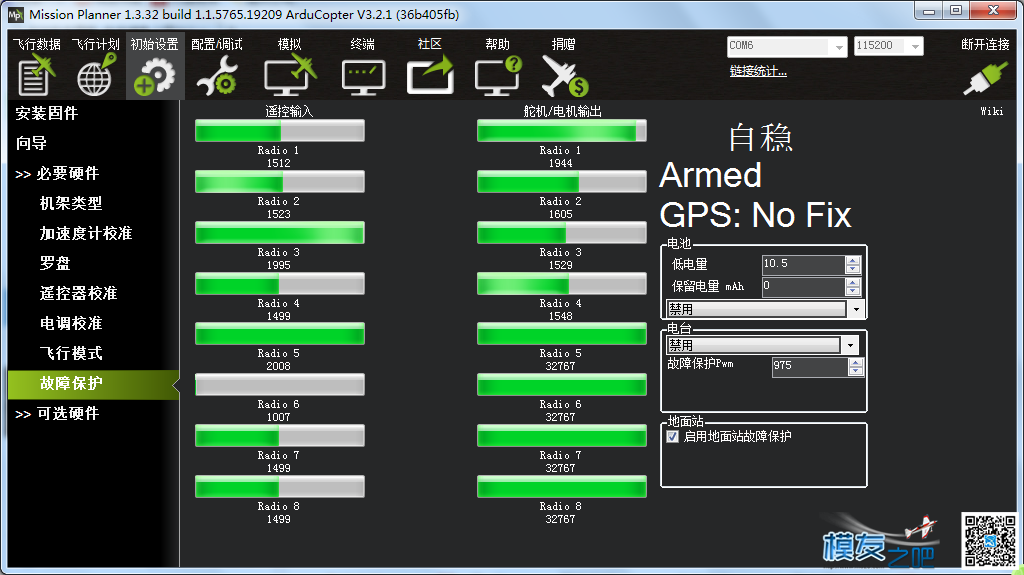This screenshot has height=575, width=1024.
Task: Open 罗盘 compass setup page
Action: (55, 263)
